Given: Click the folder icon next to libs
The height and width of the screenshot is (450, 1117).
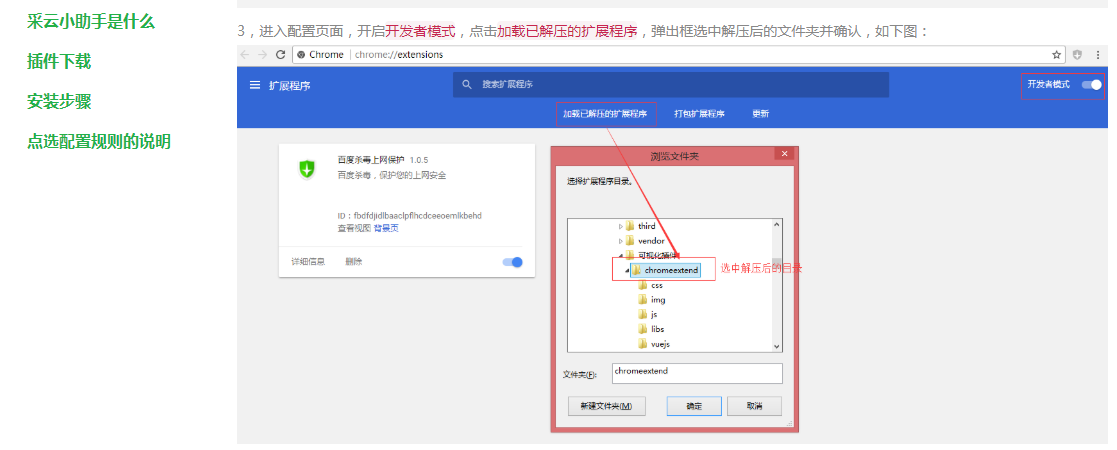Looking at the screenshot, I should click(x=643, y=329).
